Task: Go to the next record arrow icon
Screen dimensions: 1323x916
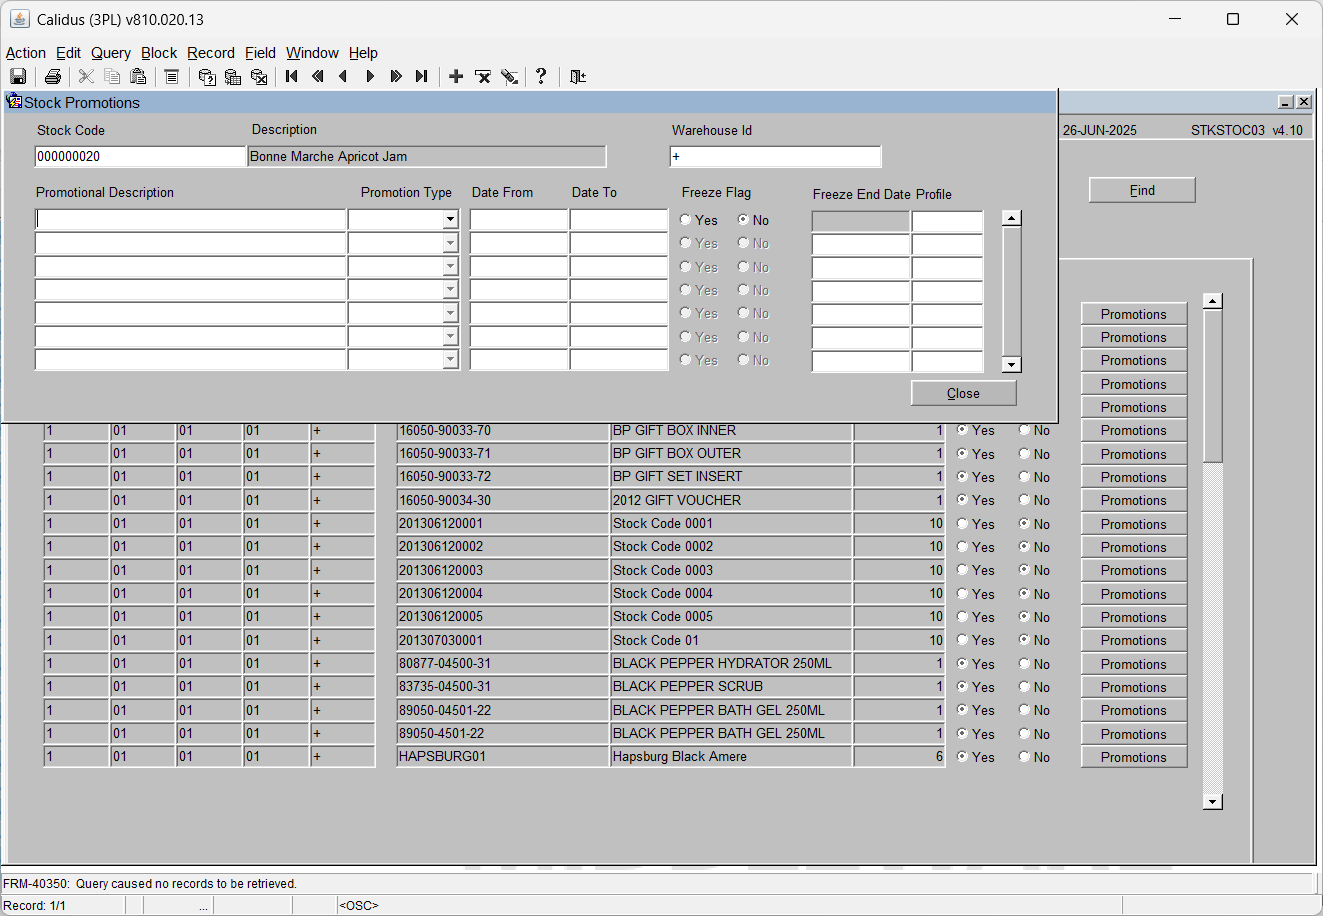Action: [x=370, y=76]
